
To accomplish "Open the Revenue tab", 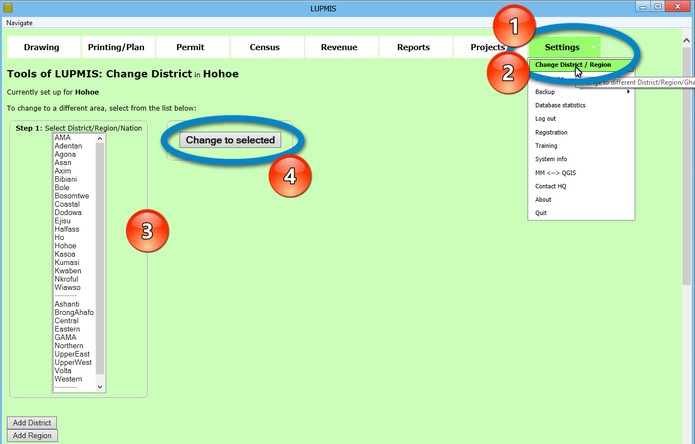I will click(339, 47).
